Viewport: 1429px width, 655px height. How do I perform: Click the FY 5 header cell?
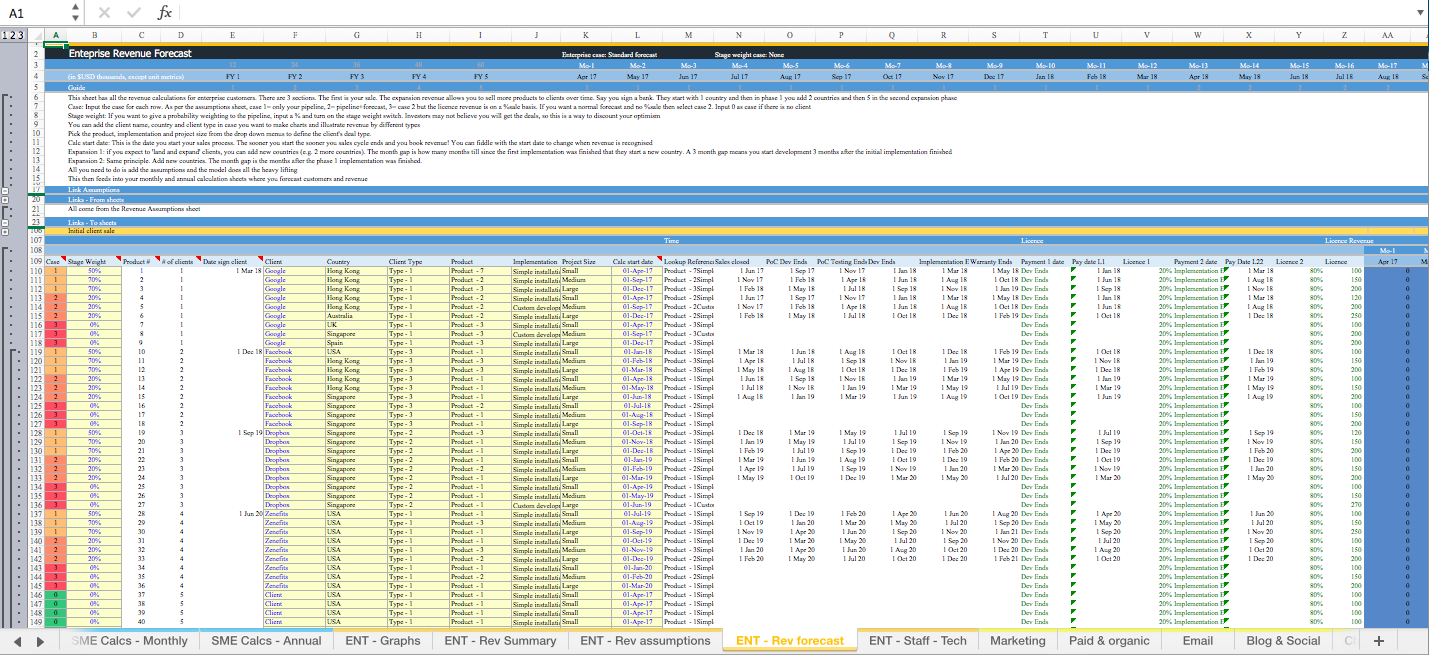pyautogui.click(x=480, y=76)
